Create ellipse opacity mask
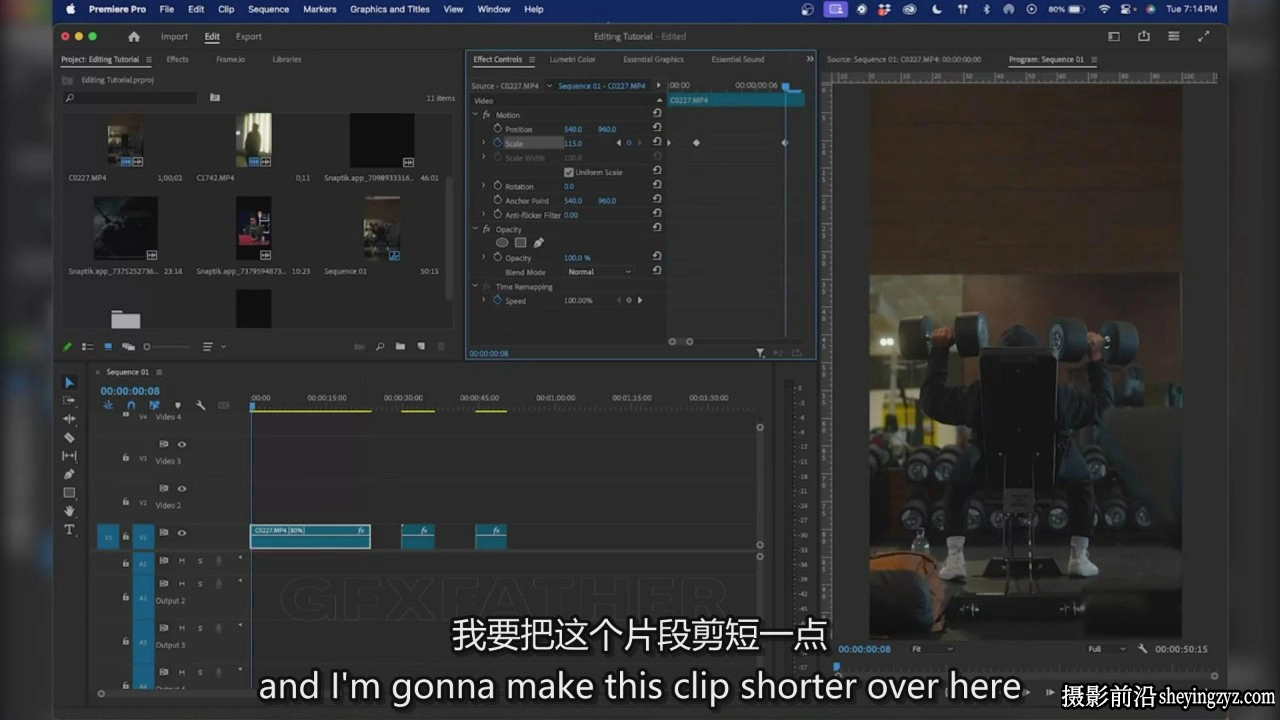 502,243
